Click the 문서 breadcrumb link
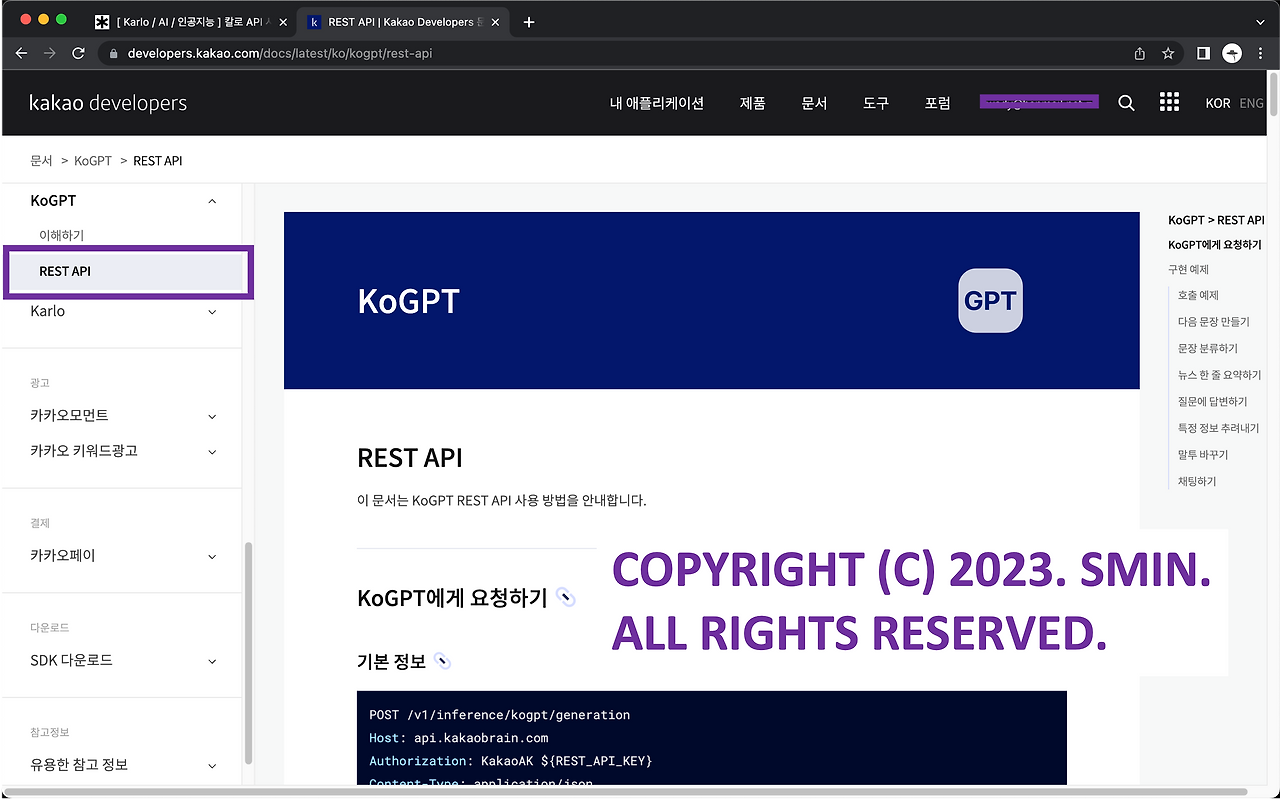The height and width of the screenshot is (799, 1280). 41,160
